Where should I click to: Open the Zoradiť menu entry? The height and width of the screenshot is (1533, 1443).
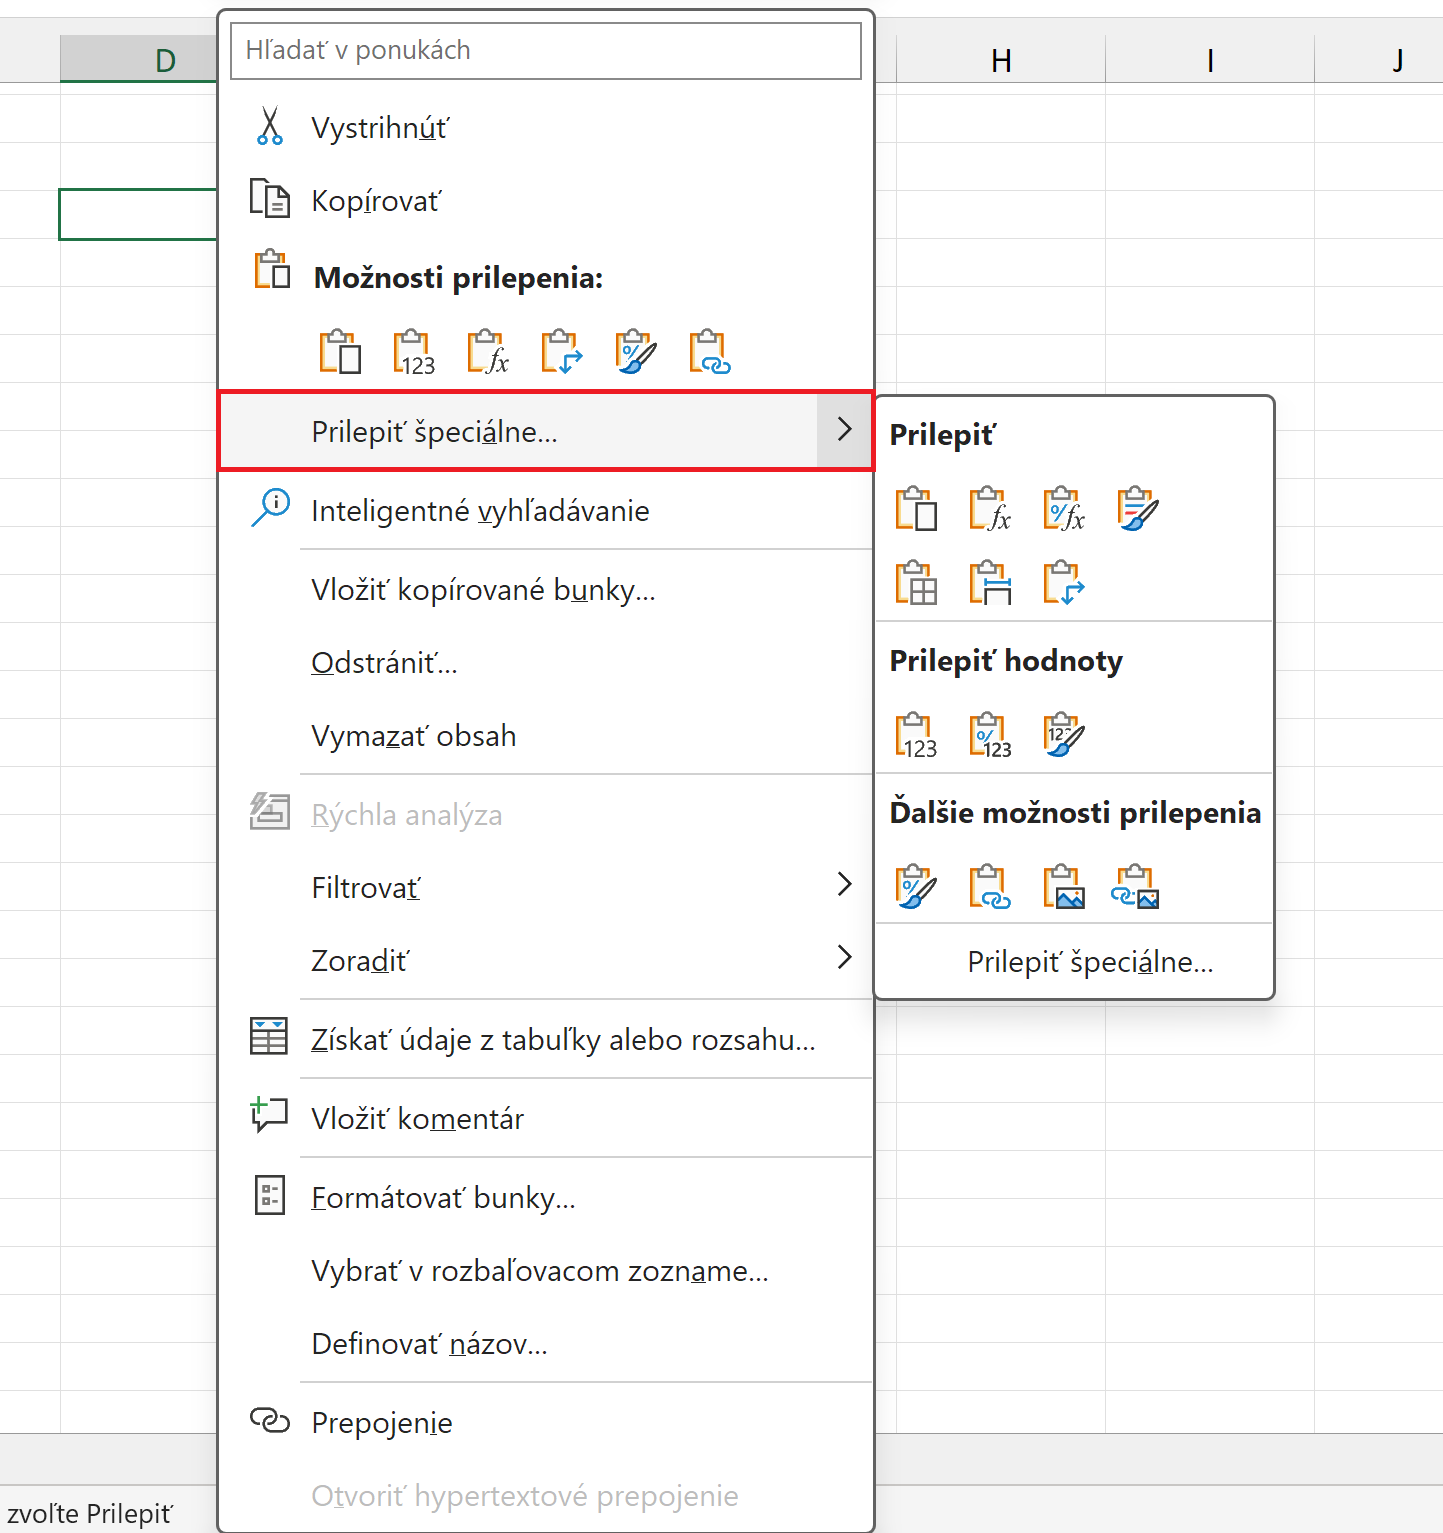click(546, 961)
